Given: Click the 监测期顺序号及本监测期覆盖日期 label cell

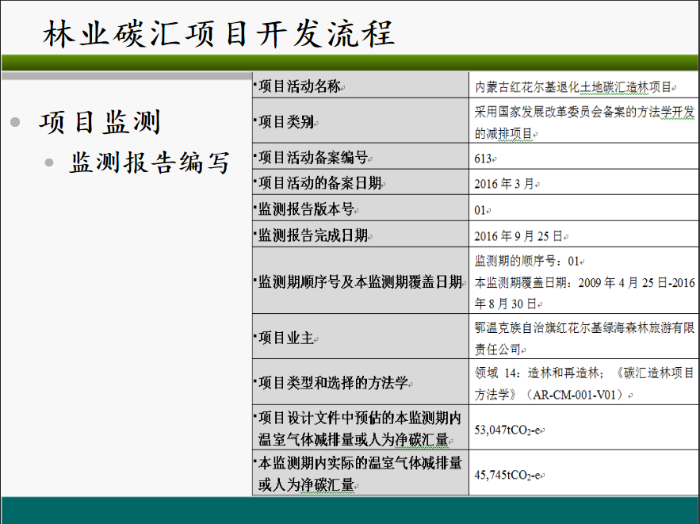Looking at the screenshot, I should [360, 283].
